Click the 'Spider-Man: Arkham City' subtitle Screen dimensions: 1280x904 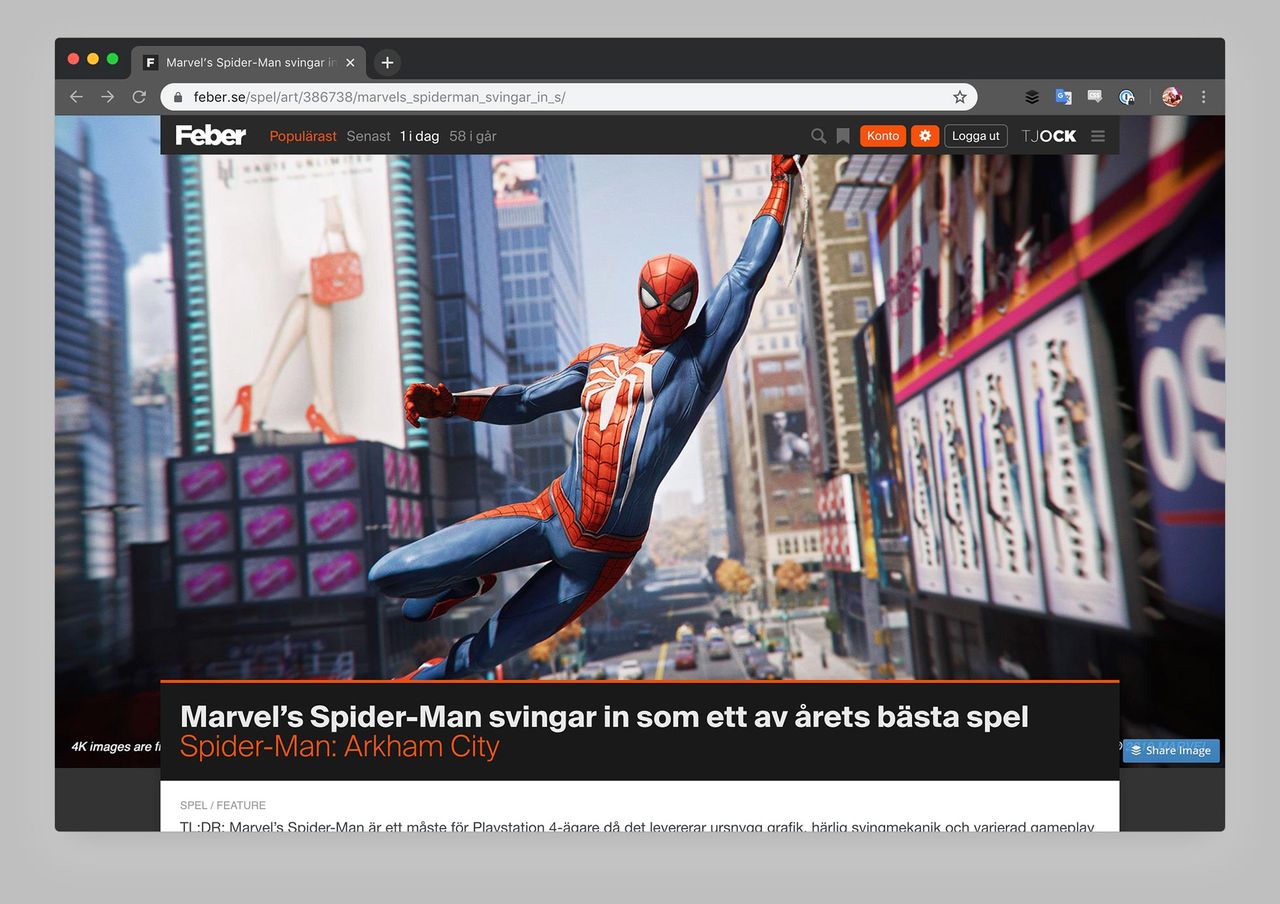339,747
